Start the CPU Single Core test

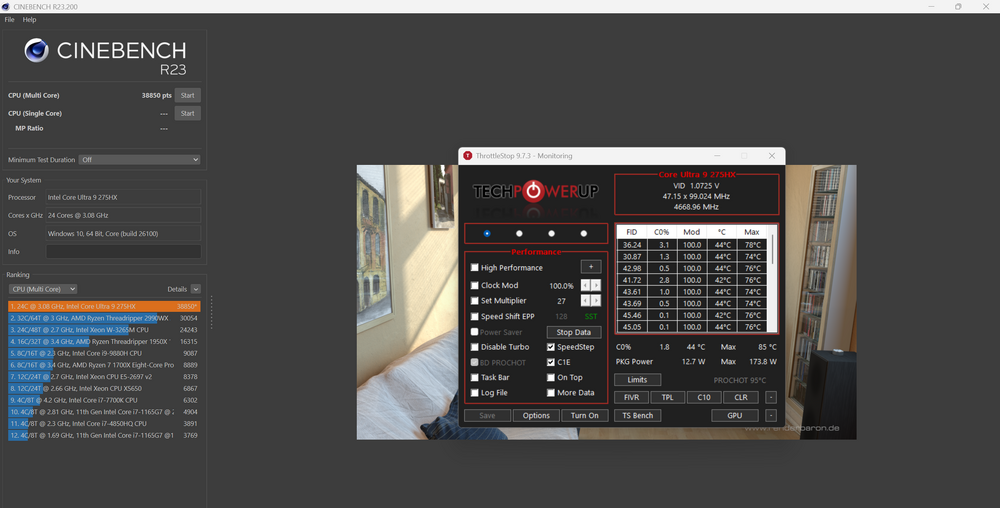(187, 113)
